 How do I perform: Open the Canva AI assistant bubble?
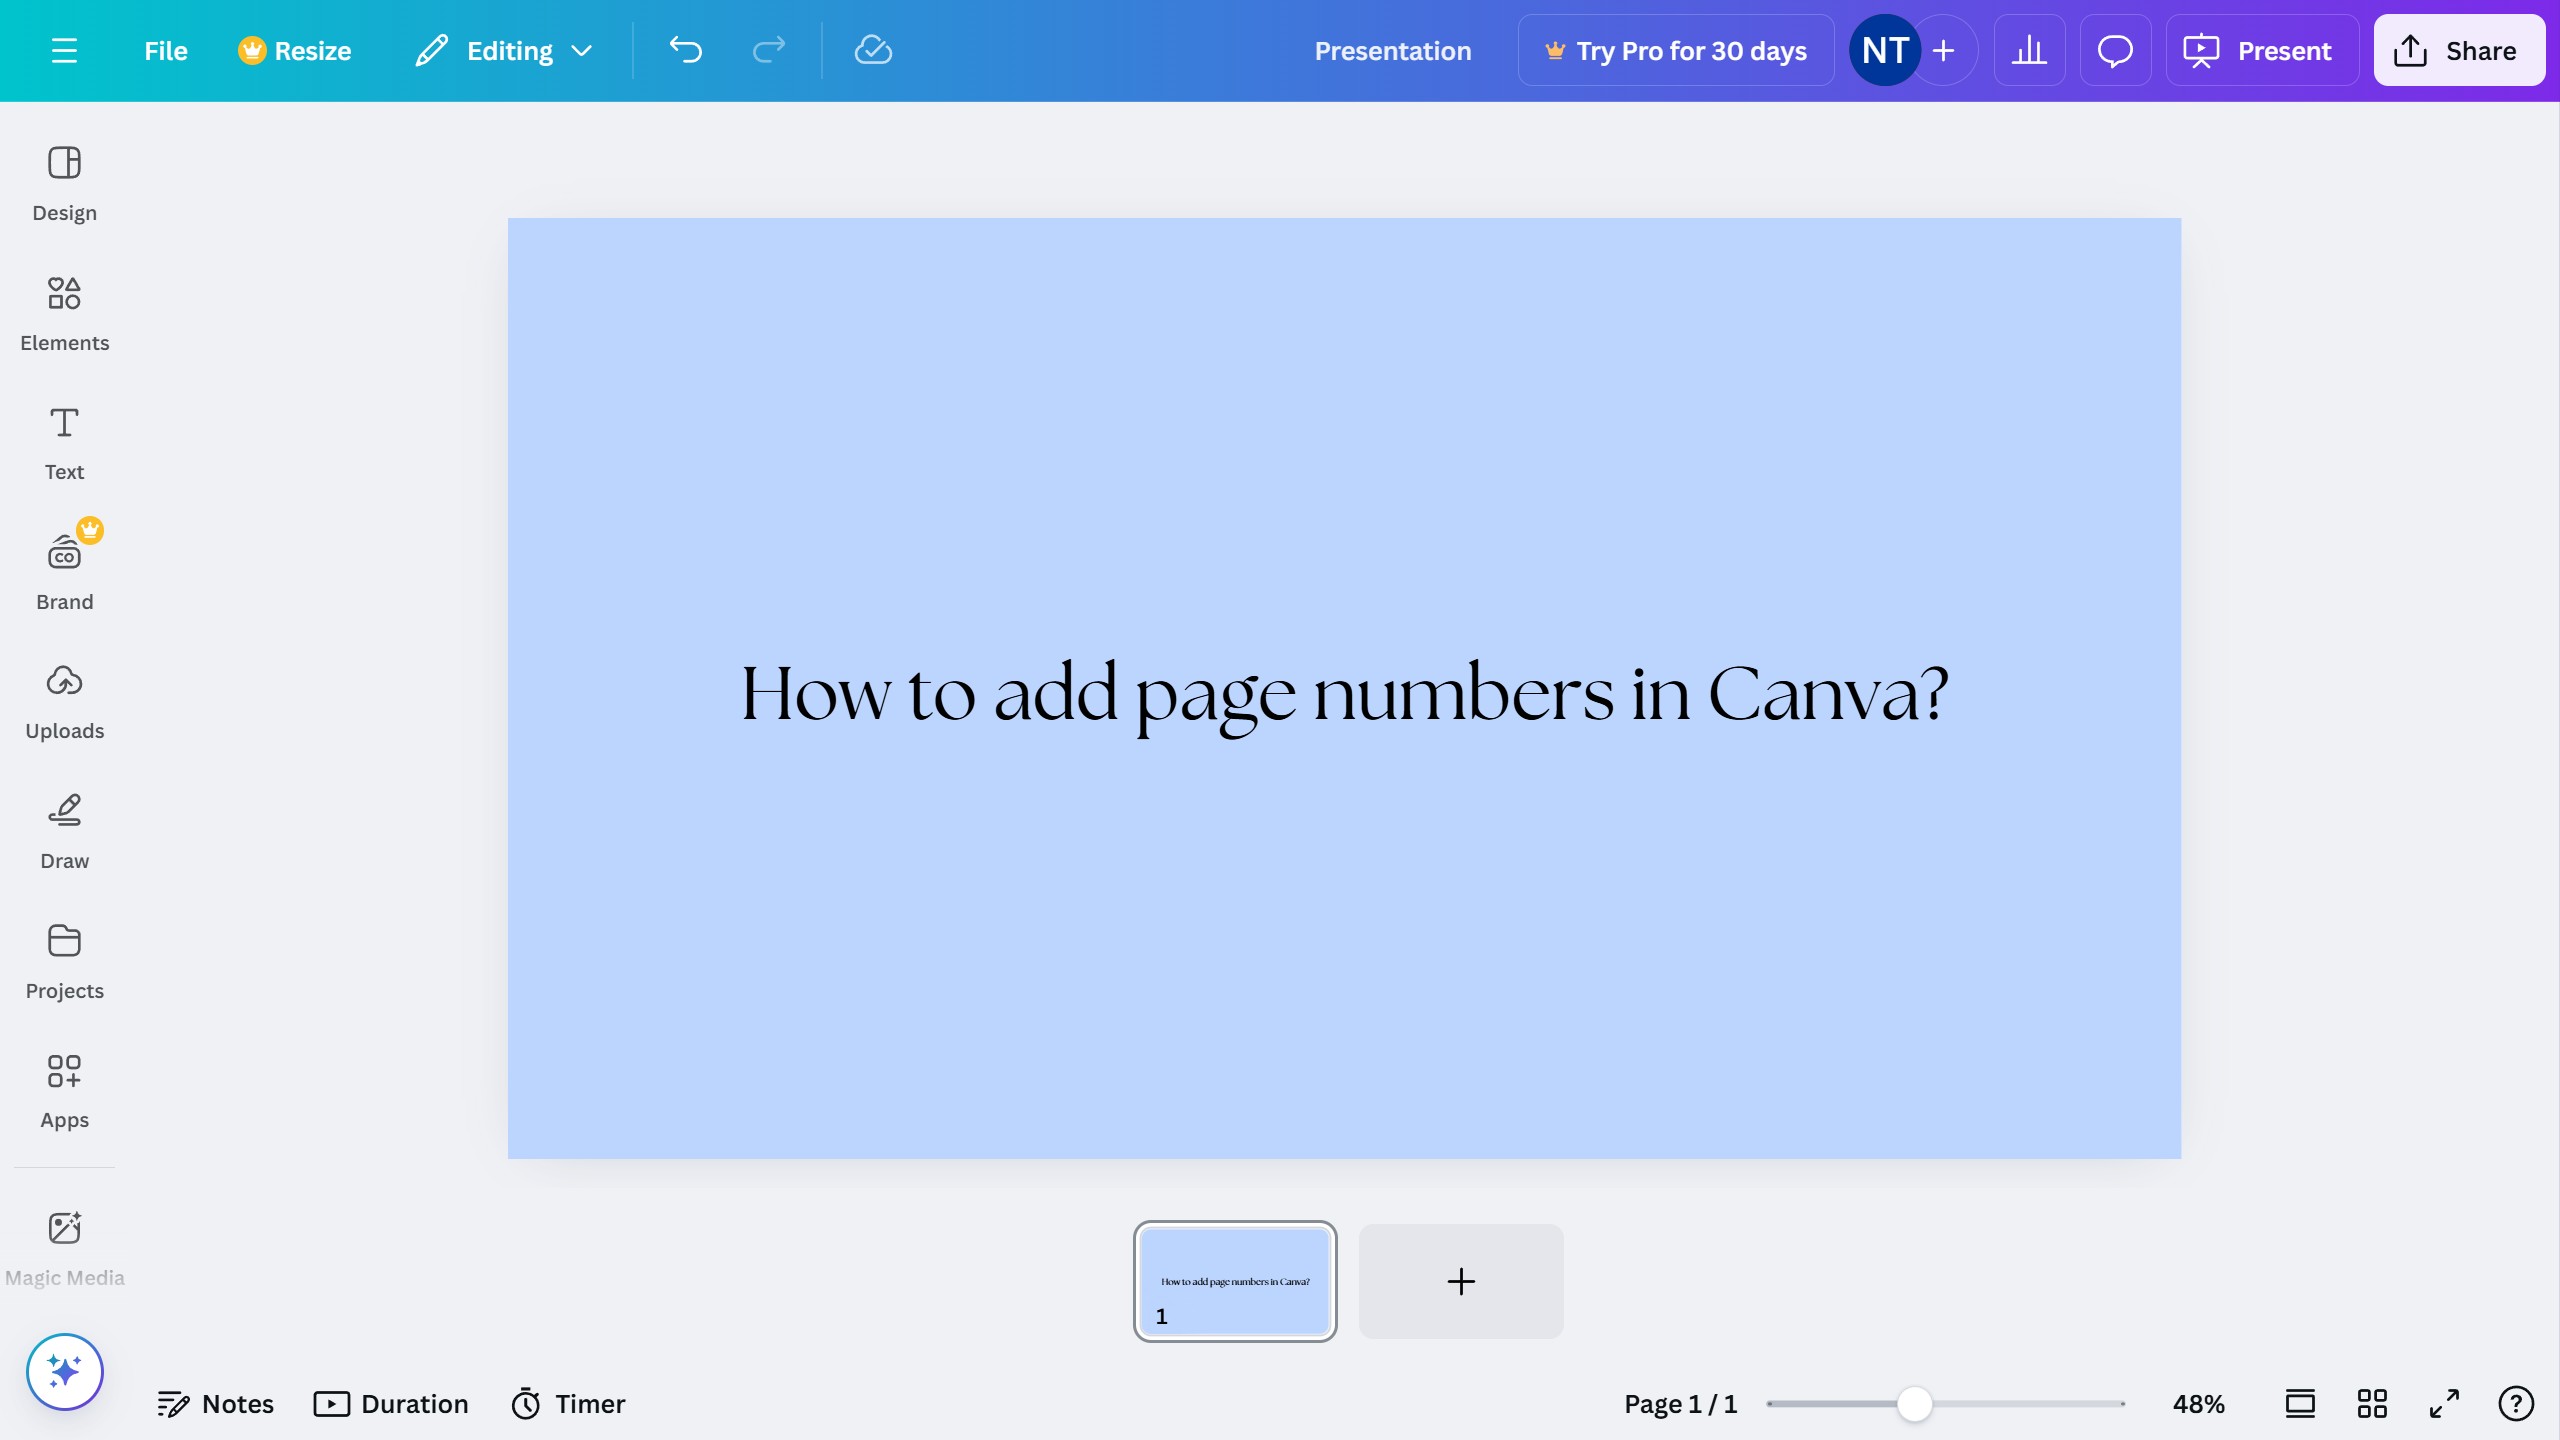64,1372
